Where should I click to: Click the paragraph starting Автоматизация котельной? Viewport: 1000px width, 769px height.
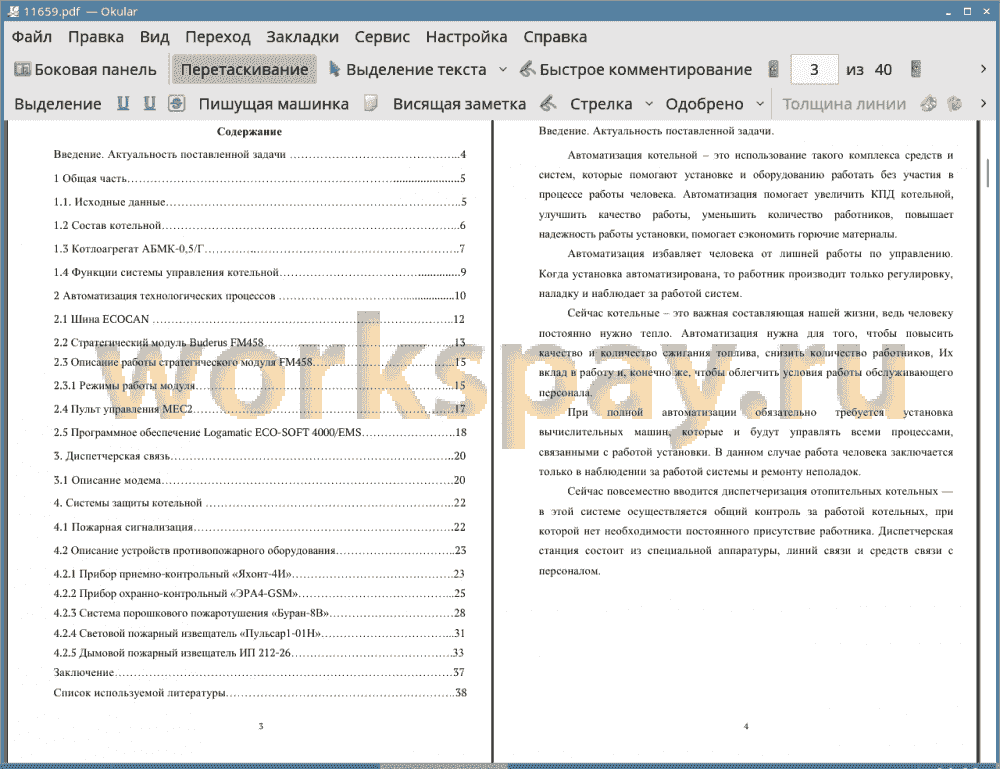746,194
